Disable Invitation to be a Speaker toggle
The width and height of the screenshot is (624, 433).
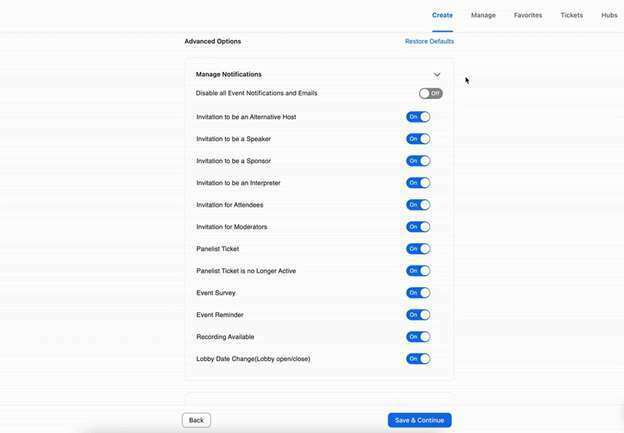(x=418, y=139)
